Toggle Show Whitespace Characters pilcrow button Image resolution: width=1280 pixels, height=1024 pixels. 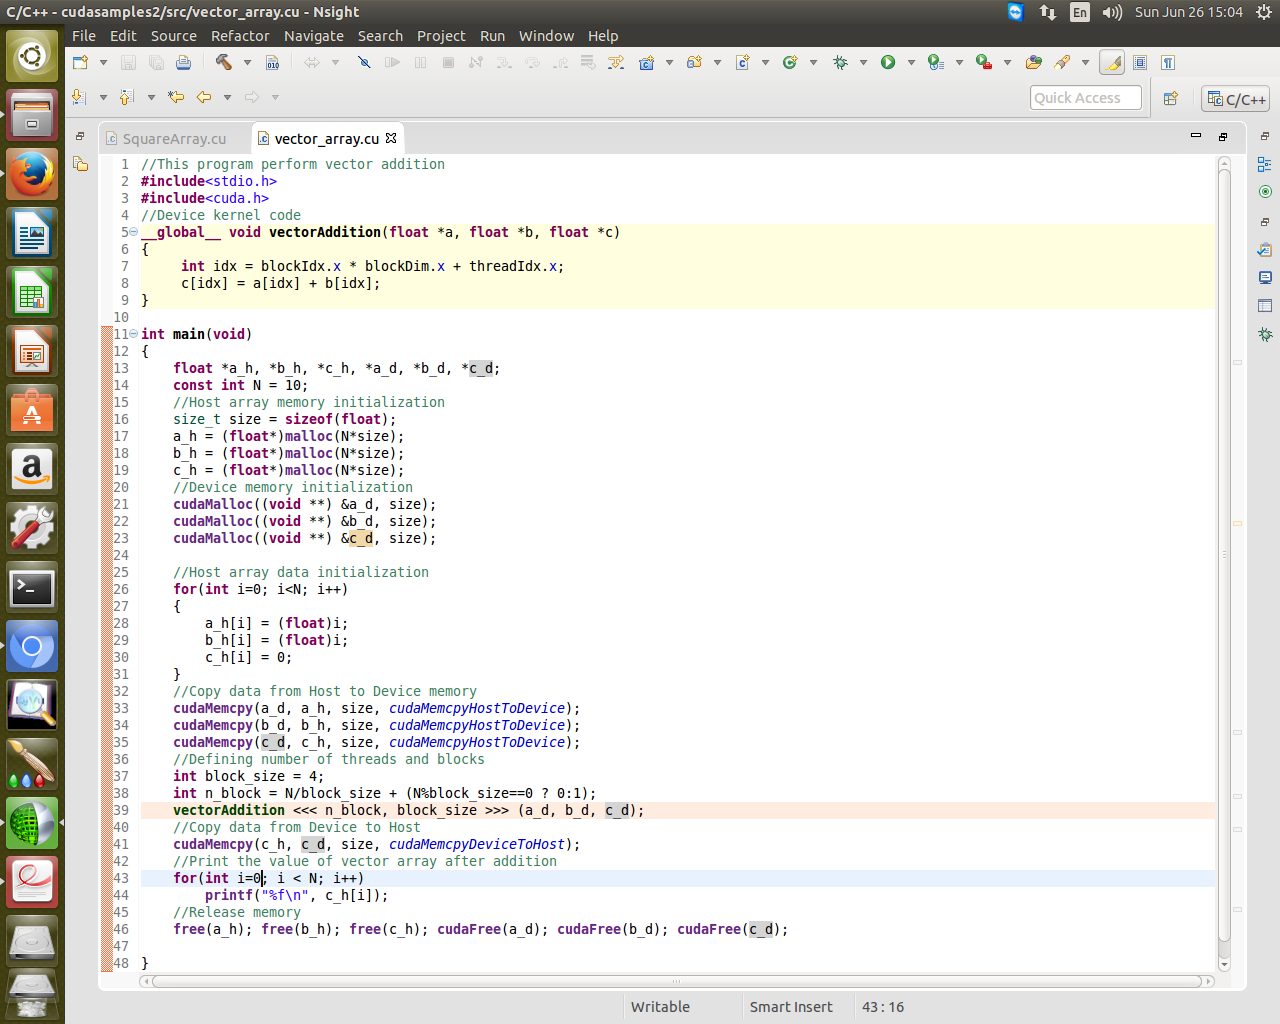click(x=1167, y=62)
